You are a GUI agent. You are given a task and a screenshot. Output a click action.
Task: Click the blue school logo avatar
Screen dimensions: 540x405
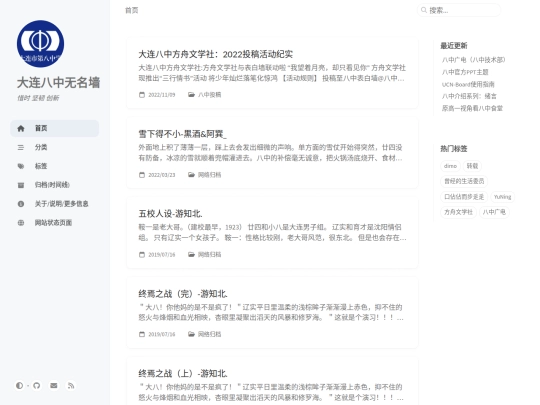[x=40, y=44]
